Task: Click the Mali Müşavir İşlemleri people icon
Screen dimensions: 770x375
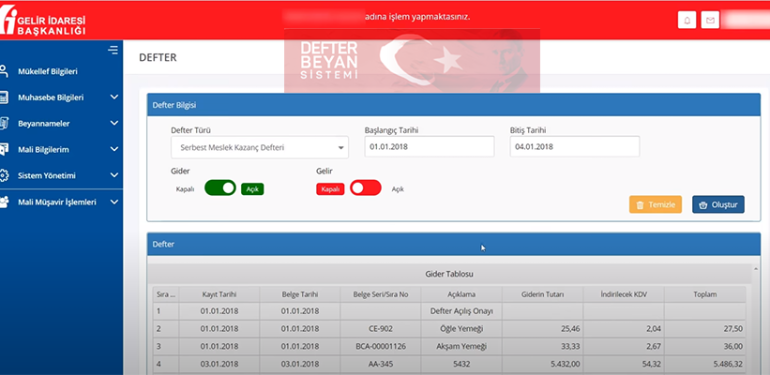Action: 4,202
